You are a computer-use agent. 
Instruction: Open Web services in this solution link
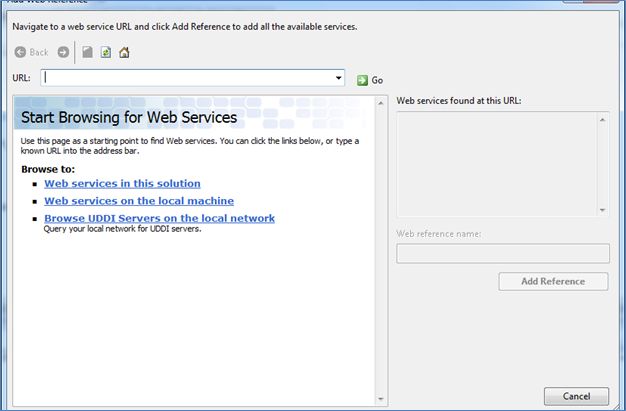click(x=122, y=184)
